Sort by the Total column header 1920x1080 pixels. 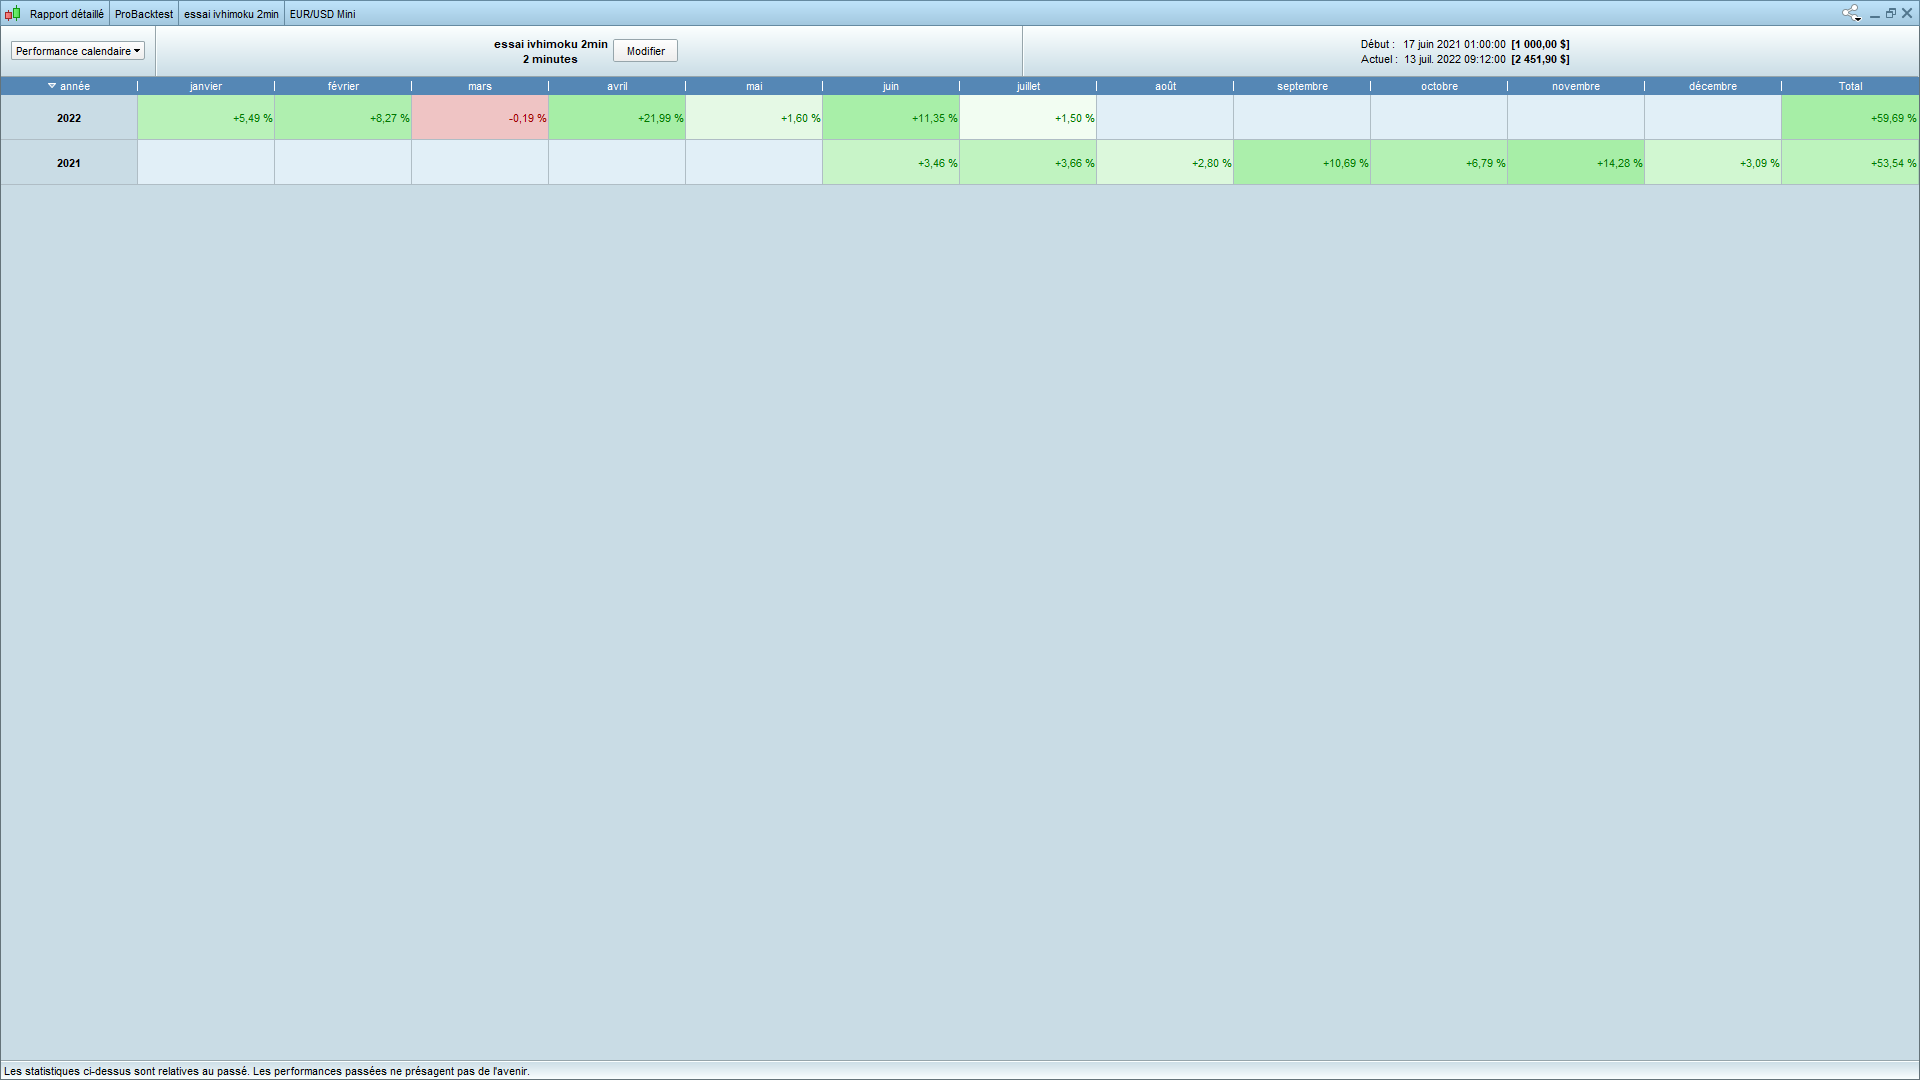pyautogui.click(x=1850, y=86)
